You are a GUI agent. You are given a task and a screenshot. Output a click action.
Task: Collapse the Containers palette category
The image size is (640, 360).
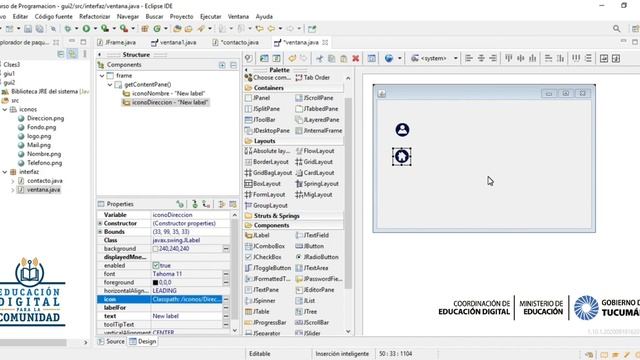269,88
